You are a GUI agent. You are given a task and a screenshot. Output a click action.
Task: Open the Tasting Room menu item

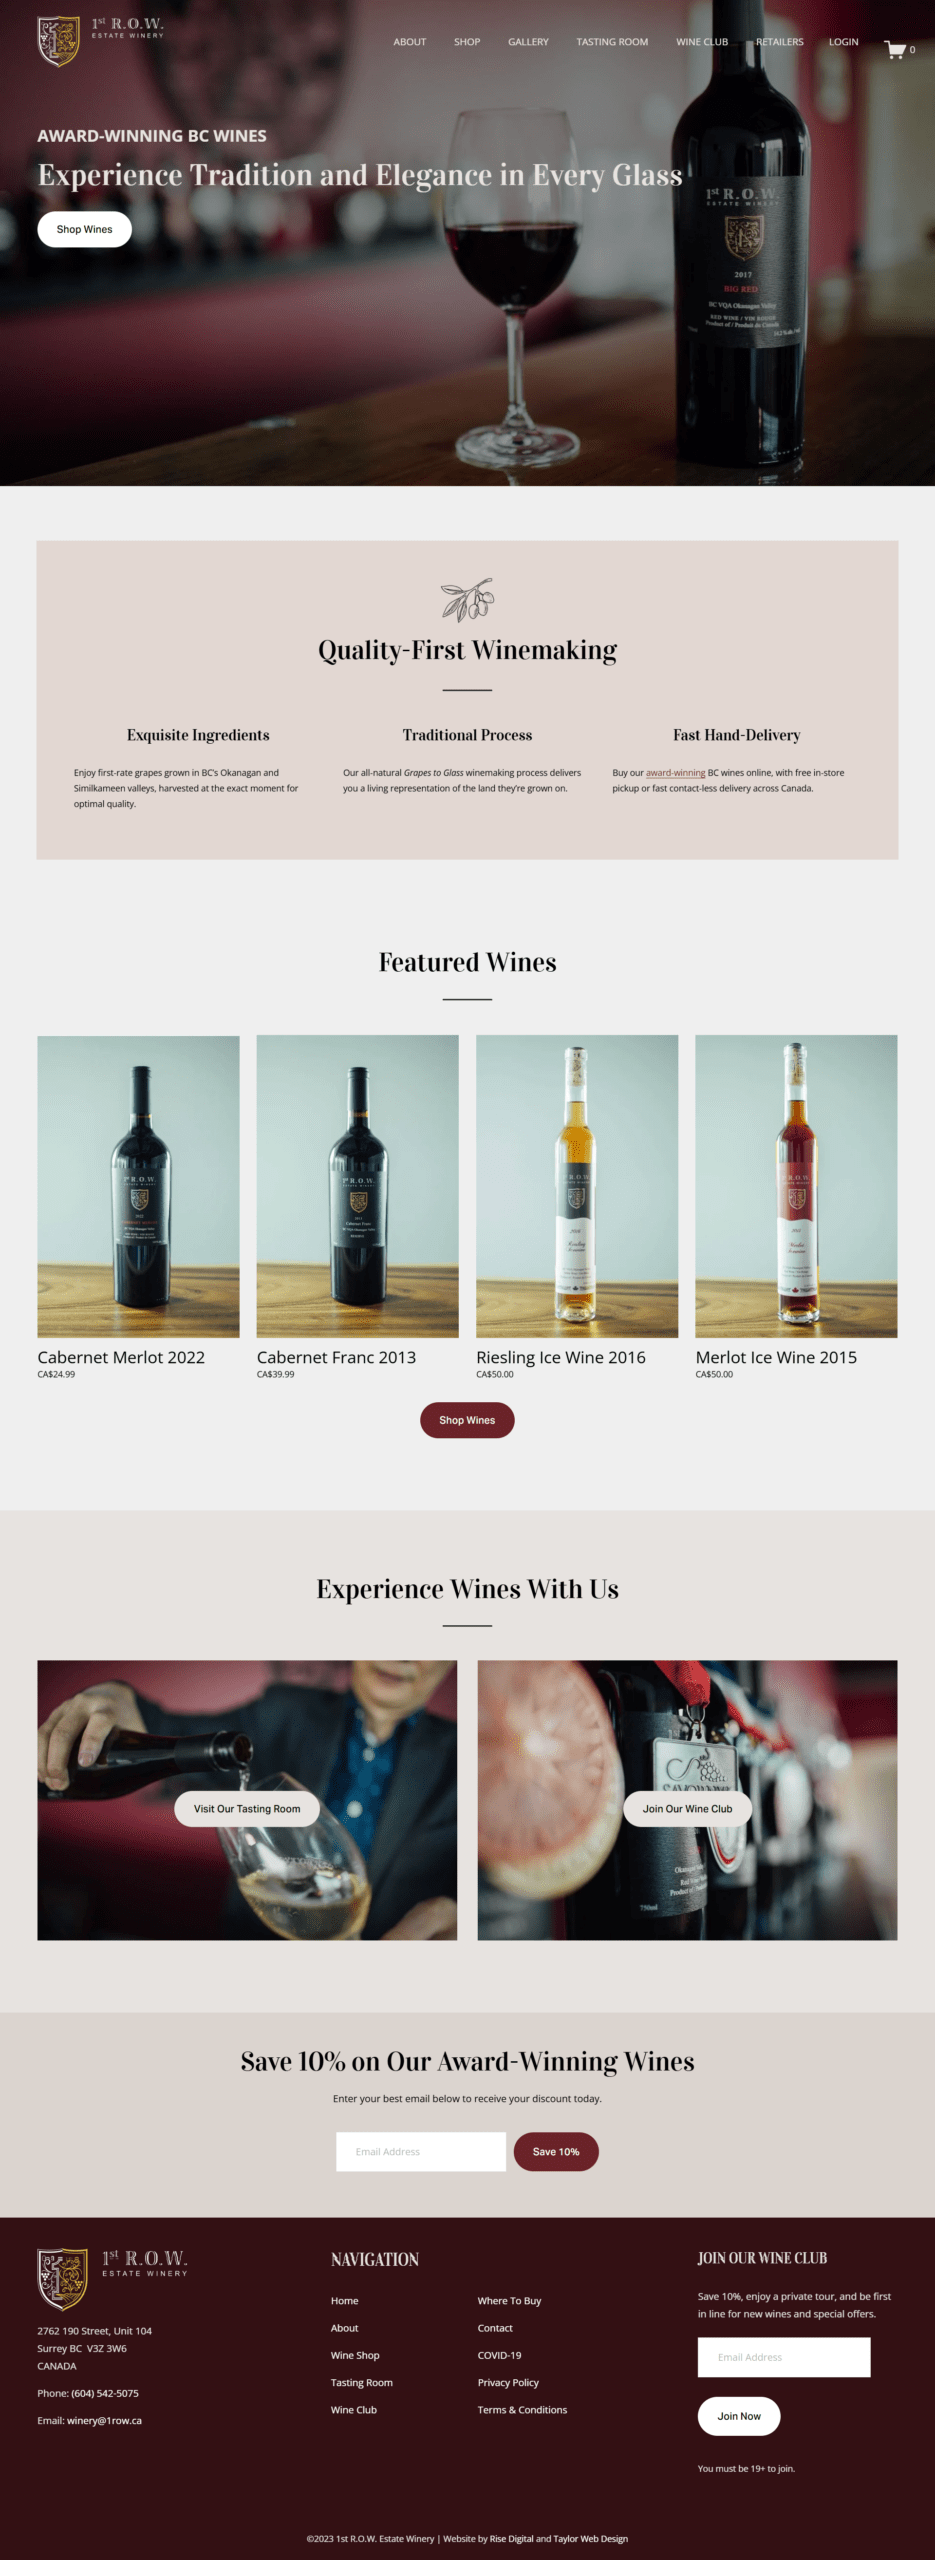coord(612,42)
